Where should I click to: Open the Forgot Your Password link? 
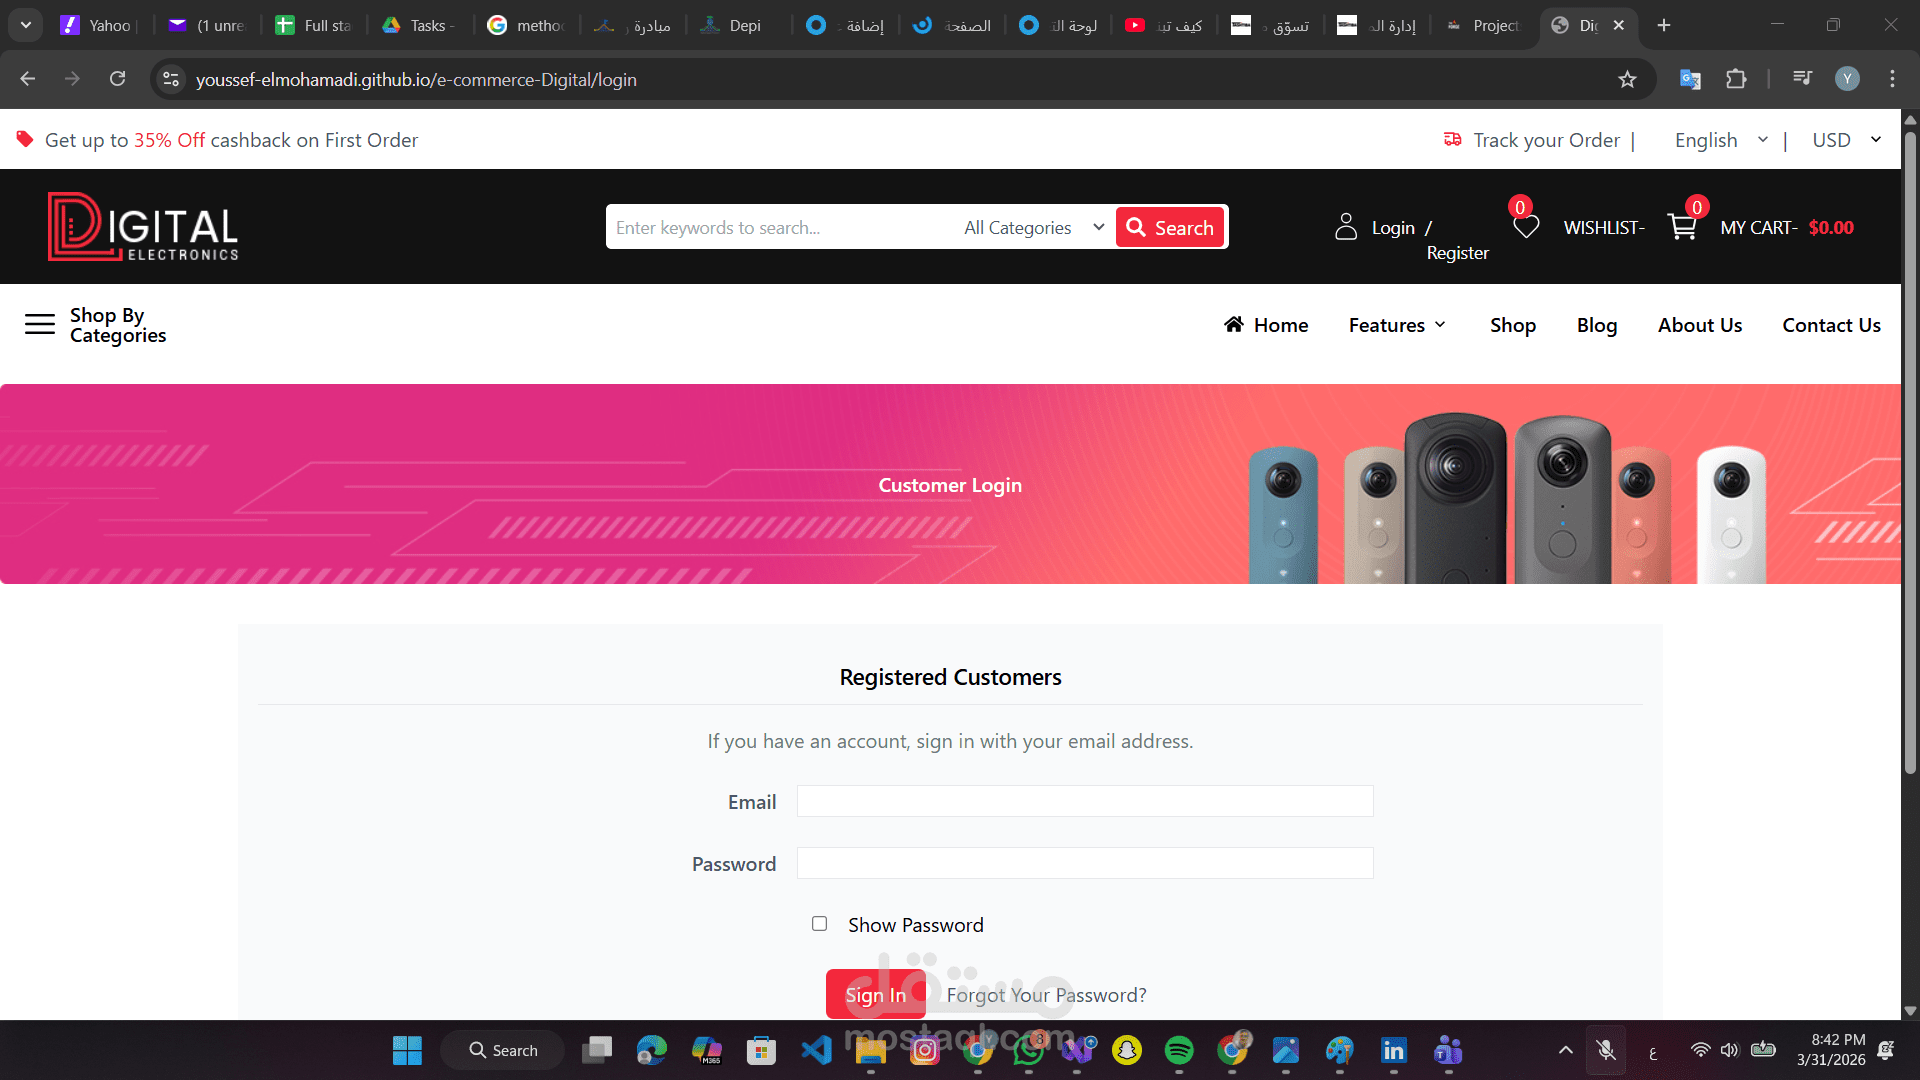pos(1046,995)
